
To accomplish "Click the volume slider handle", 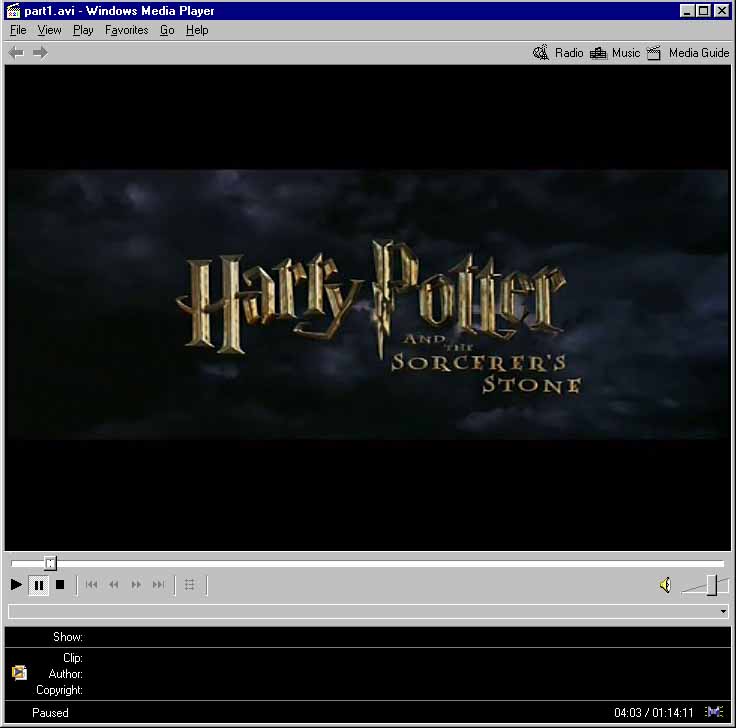I will click(x=712, y=585).
